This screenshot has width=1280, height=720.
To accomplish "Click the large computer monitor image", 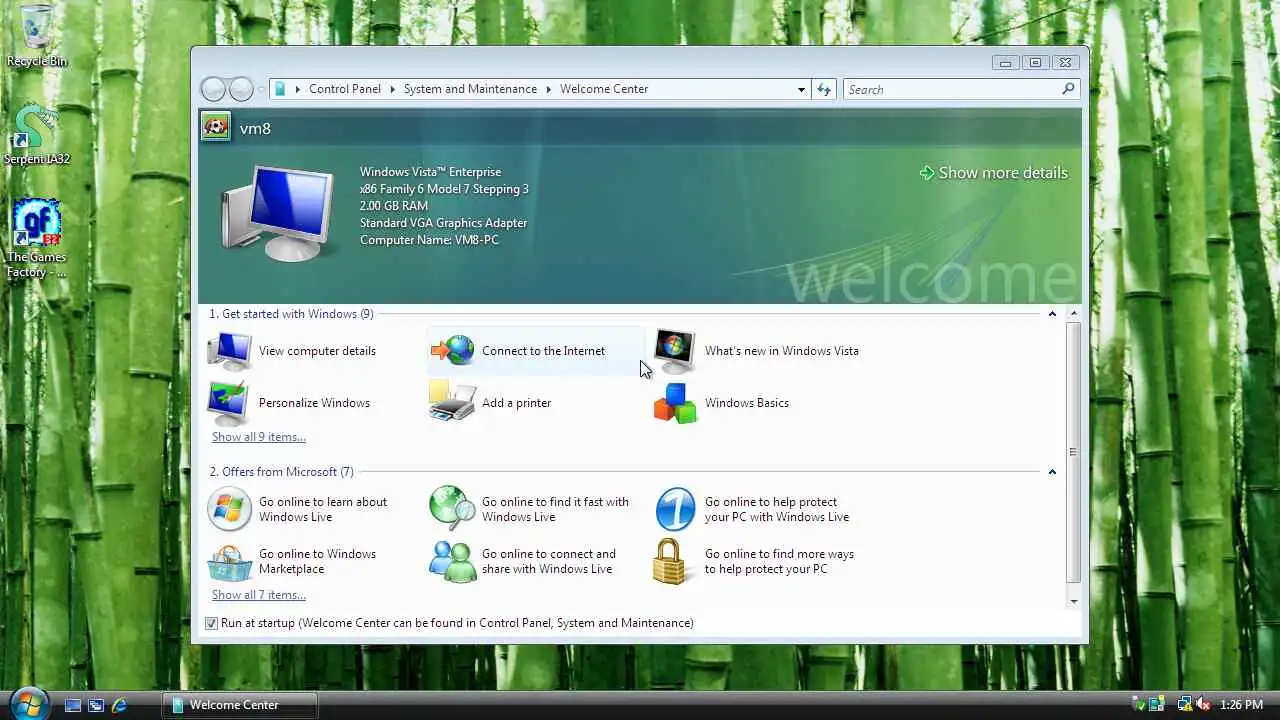I will [x=278, y=213].
